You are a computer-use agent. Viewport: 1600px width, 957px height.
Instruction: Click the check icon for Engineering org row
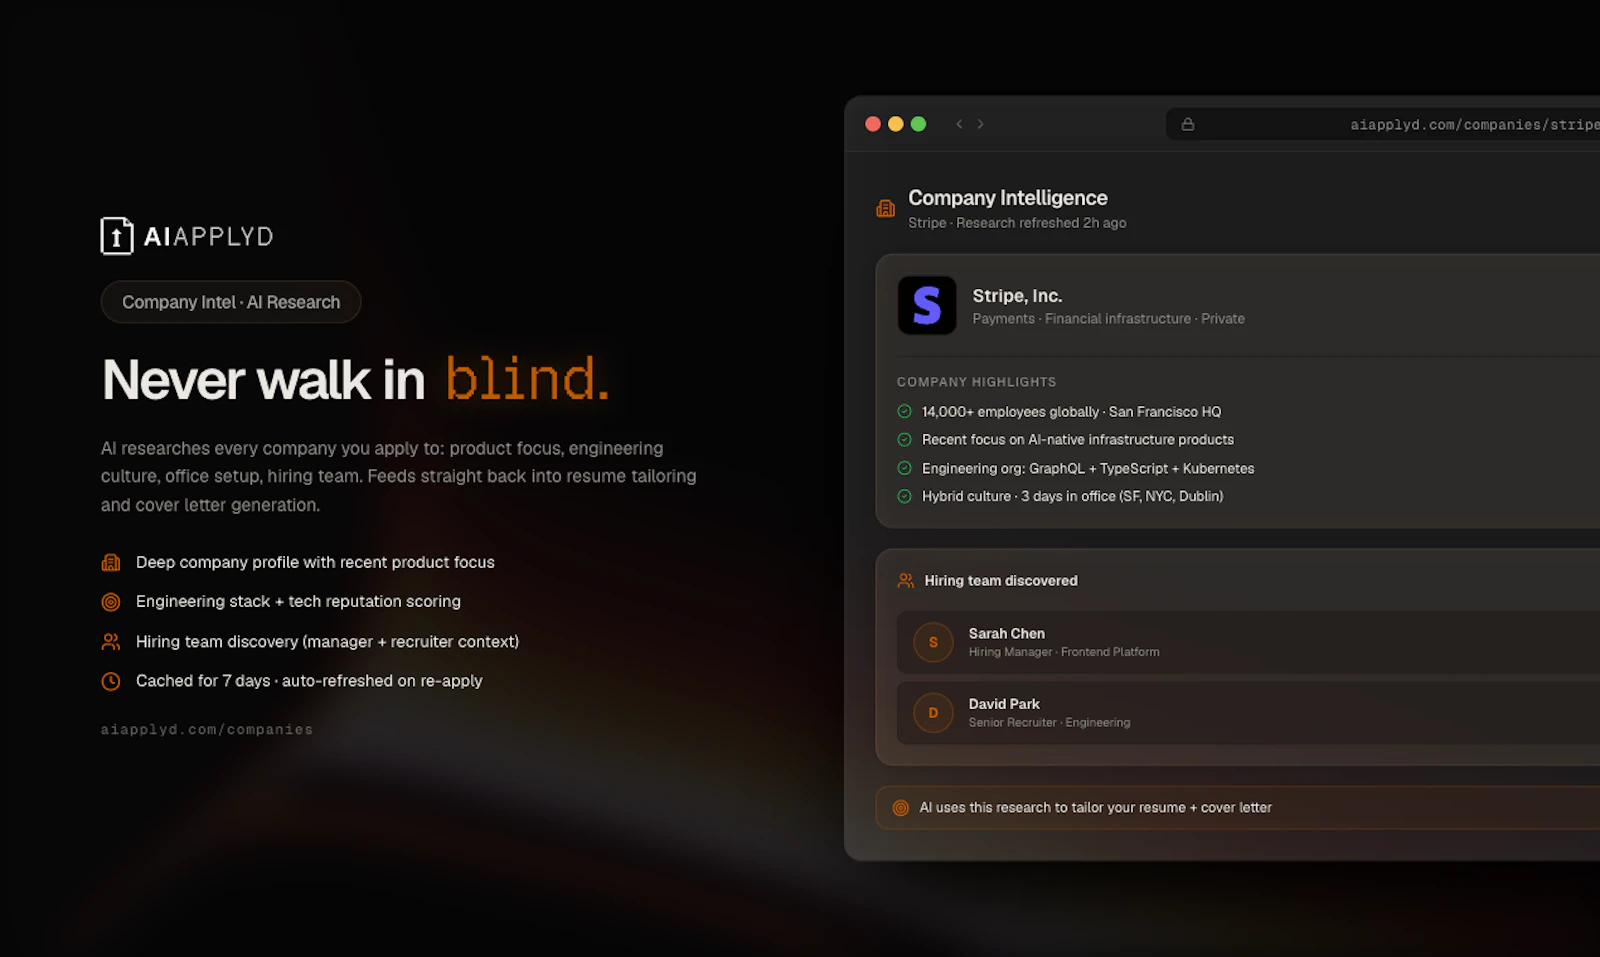pyautogui.click(x=904, y=468)
